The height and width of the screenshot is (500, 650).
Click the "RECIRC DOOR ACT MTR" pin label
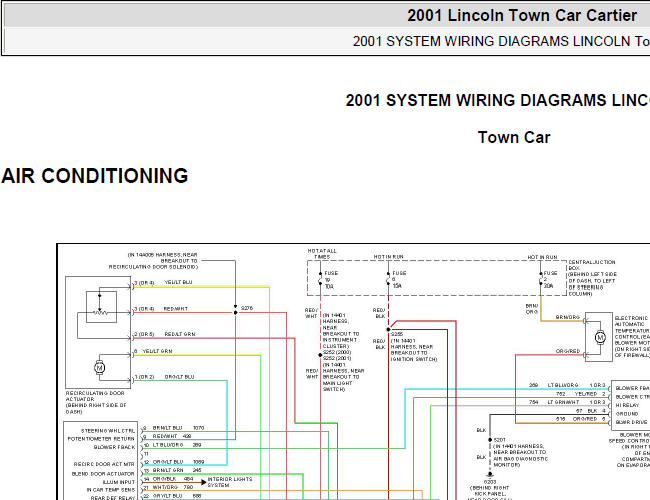pyautogui.click(x=104, y=464)
